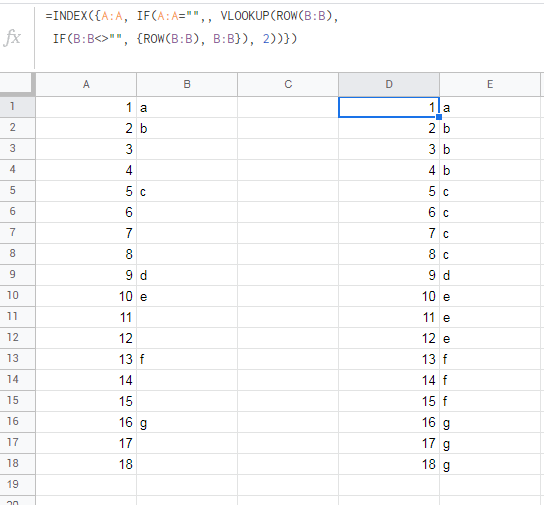Image resolution: width=544 pixels, height=505 pixels.
Task: Click empty cell C1
Action: coord(288,107)
